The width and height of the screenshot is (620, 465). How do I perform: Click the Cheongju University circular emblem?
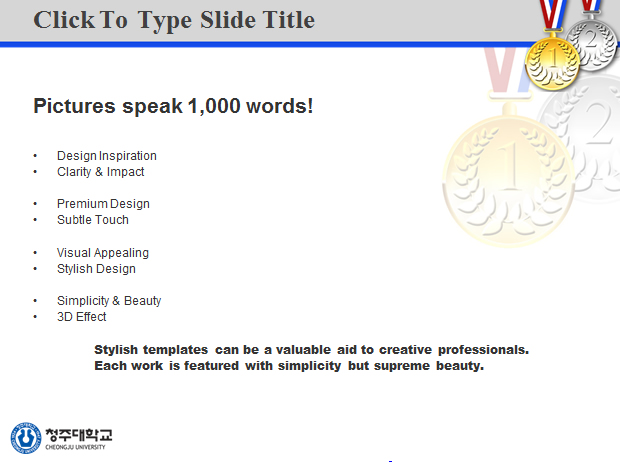tap(26, 438)
